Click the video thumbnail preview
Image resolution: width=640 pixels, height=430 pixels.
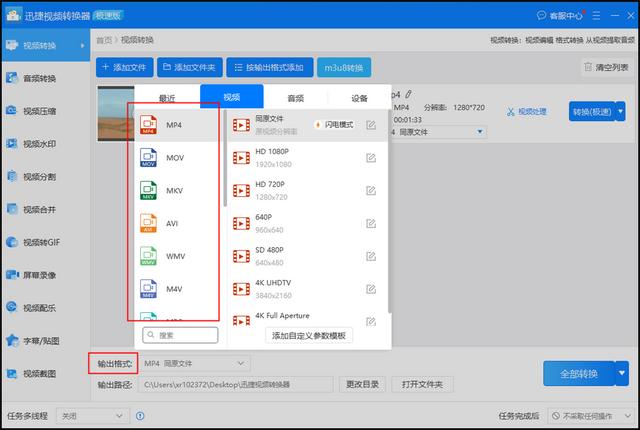coord(116,113)
